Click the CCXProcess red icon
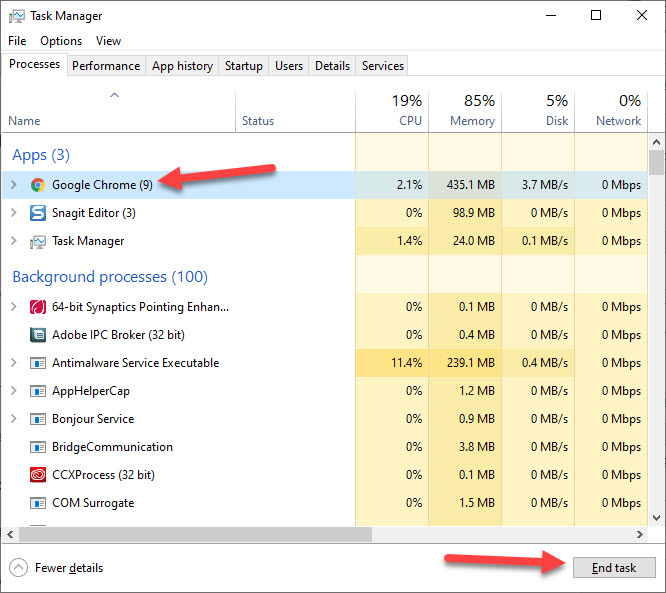This screenshot has width=666, height=593. point(38,475)
